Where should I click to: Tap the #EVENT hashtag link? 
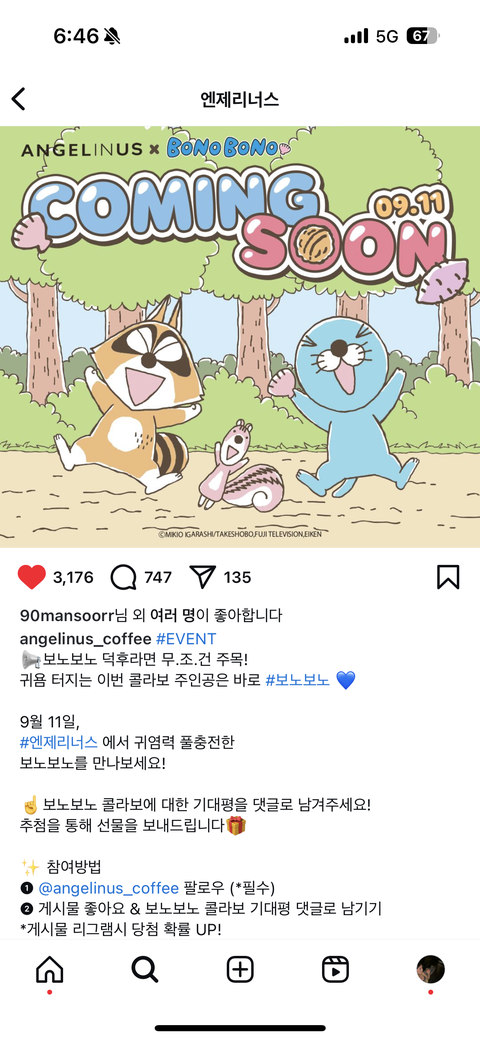coord(186,639)
